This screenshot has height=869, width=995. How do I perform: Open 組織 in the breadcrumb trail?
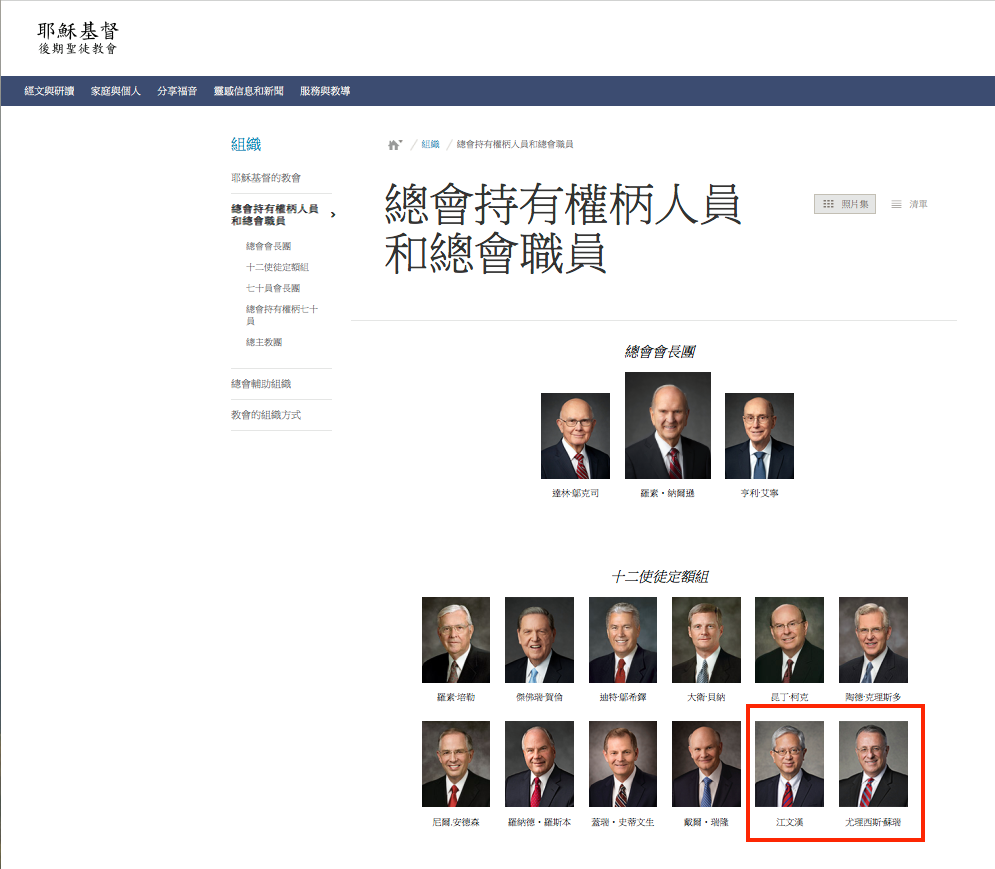(x=430, y=144)
